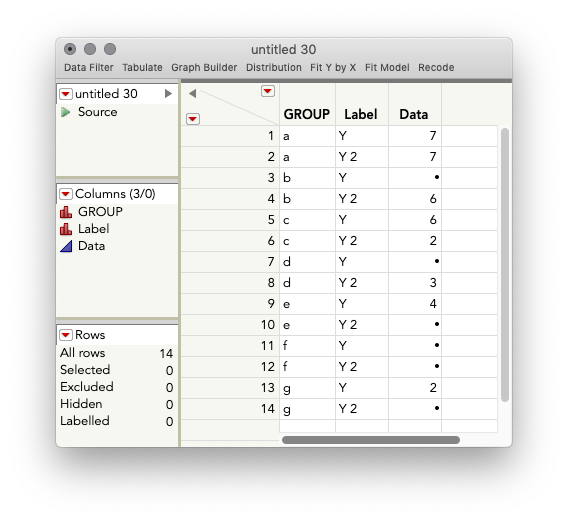Open Fit Model

[x=387, y=67]
